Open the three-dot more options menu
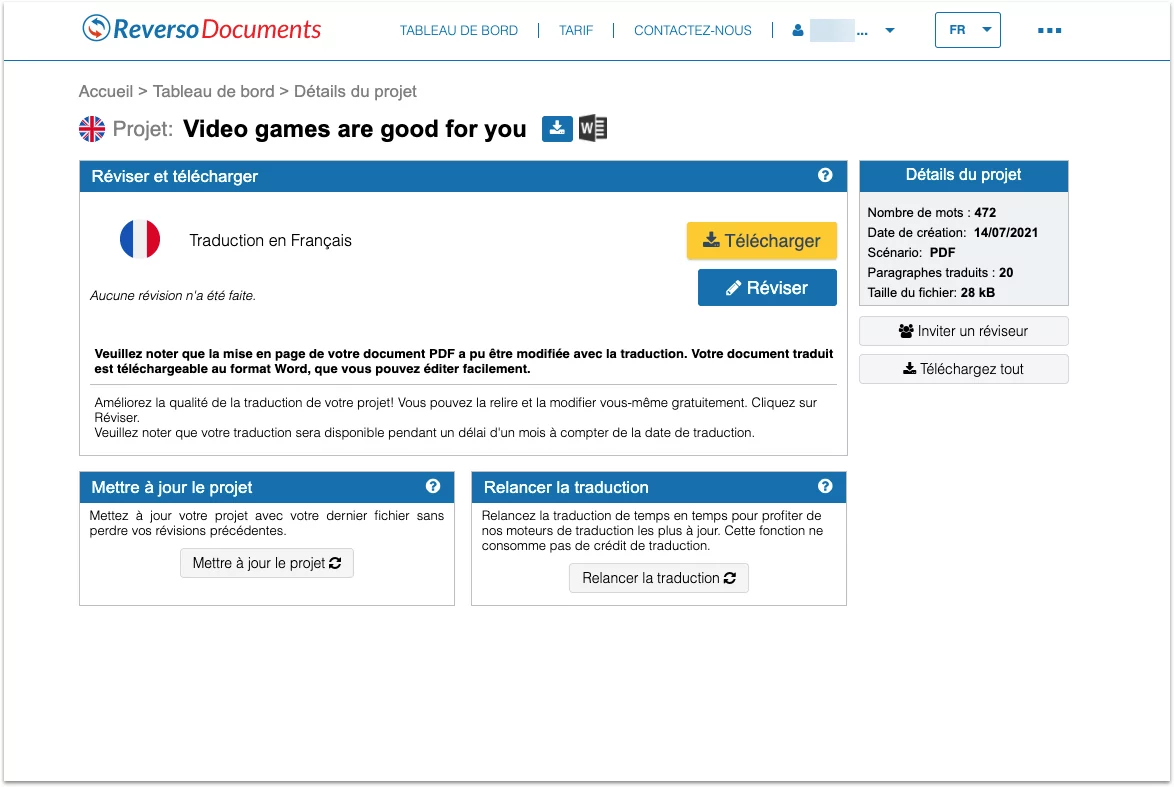This screenshot has height=787, width=1174. click(1049, 31)
